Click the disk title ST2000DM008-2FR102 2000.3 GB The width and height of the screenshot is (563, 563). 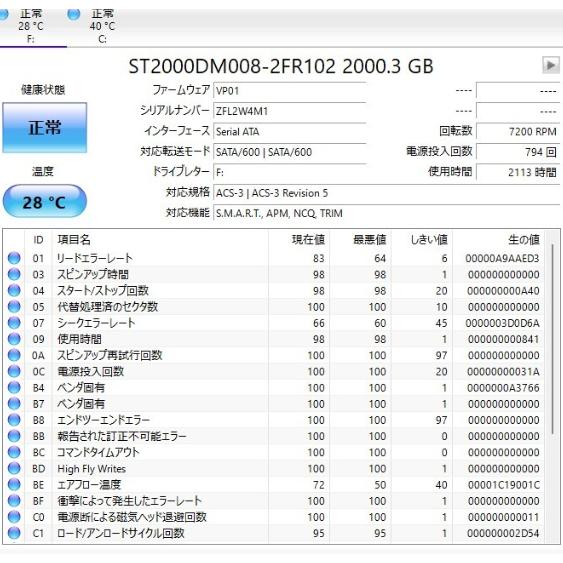coord(281,66)
